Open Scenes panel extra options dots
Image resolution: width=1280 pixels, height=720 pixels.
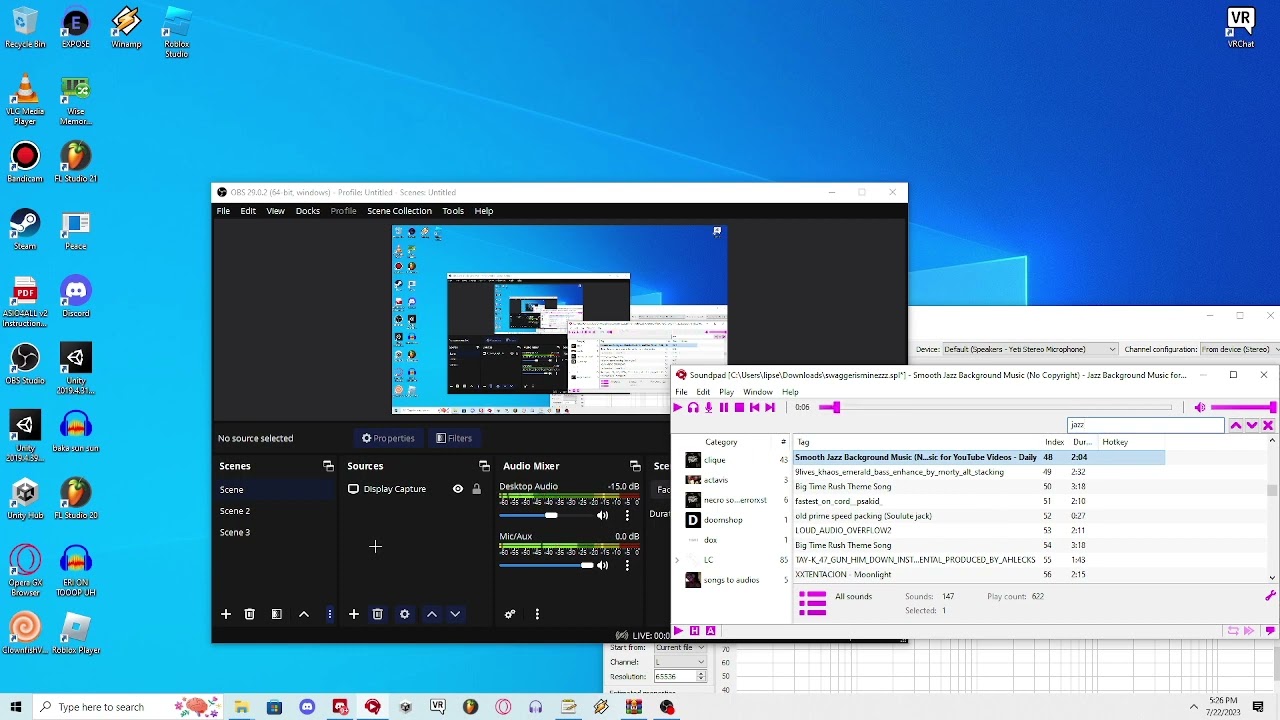(x=329, y=614)
